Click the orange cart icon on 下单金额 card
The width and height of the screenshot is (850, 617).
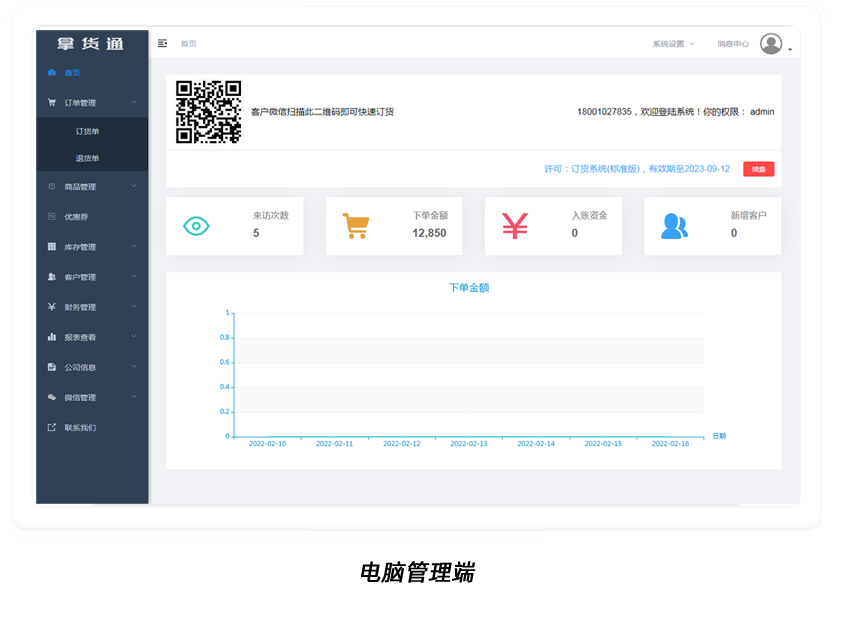(x=356, y=226)
